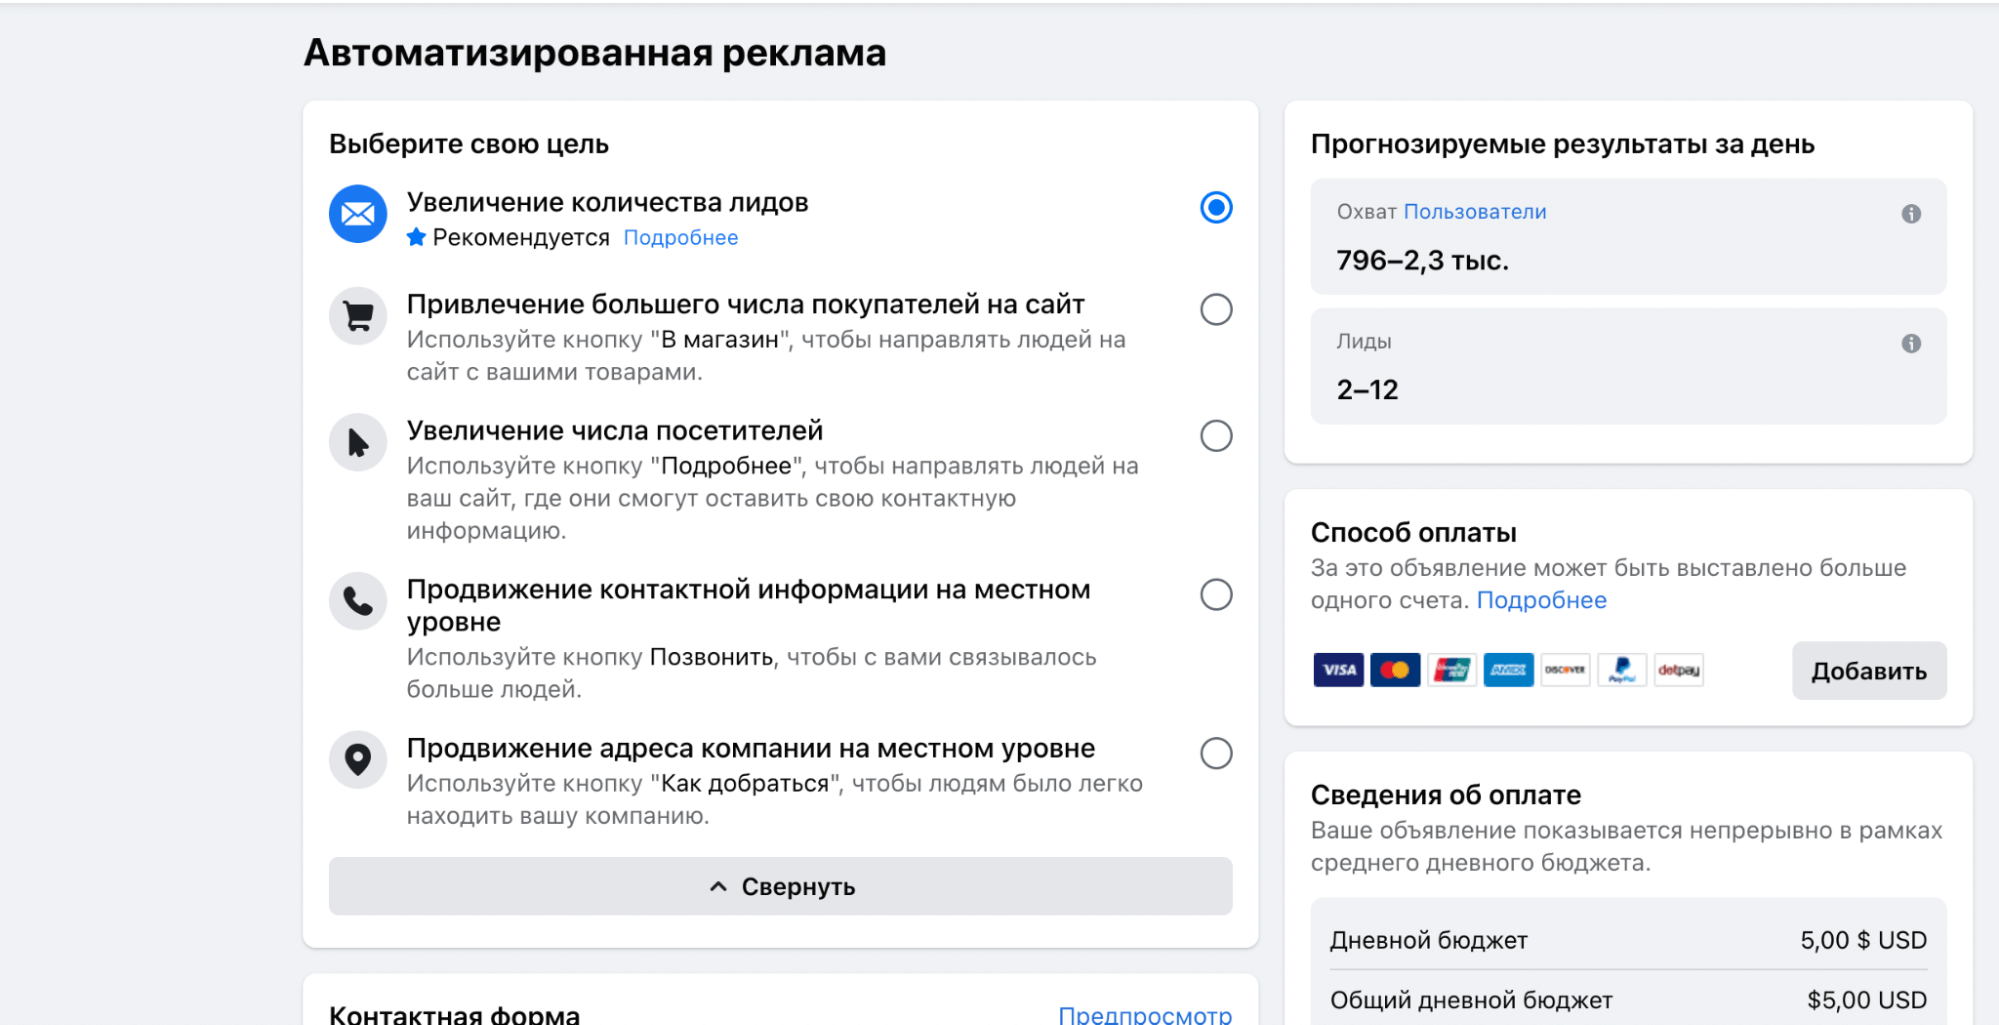Click the 796–2,3 тыс. reach value
This screenshot has height=1025, width=1999.
[x=1422, y=261]
